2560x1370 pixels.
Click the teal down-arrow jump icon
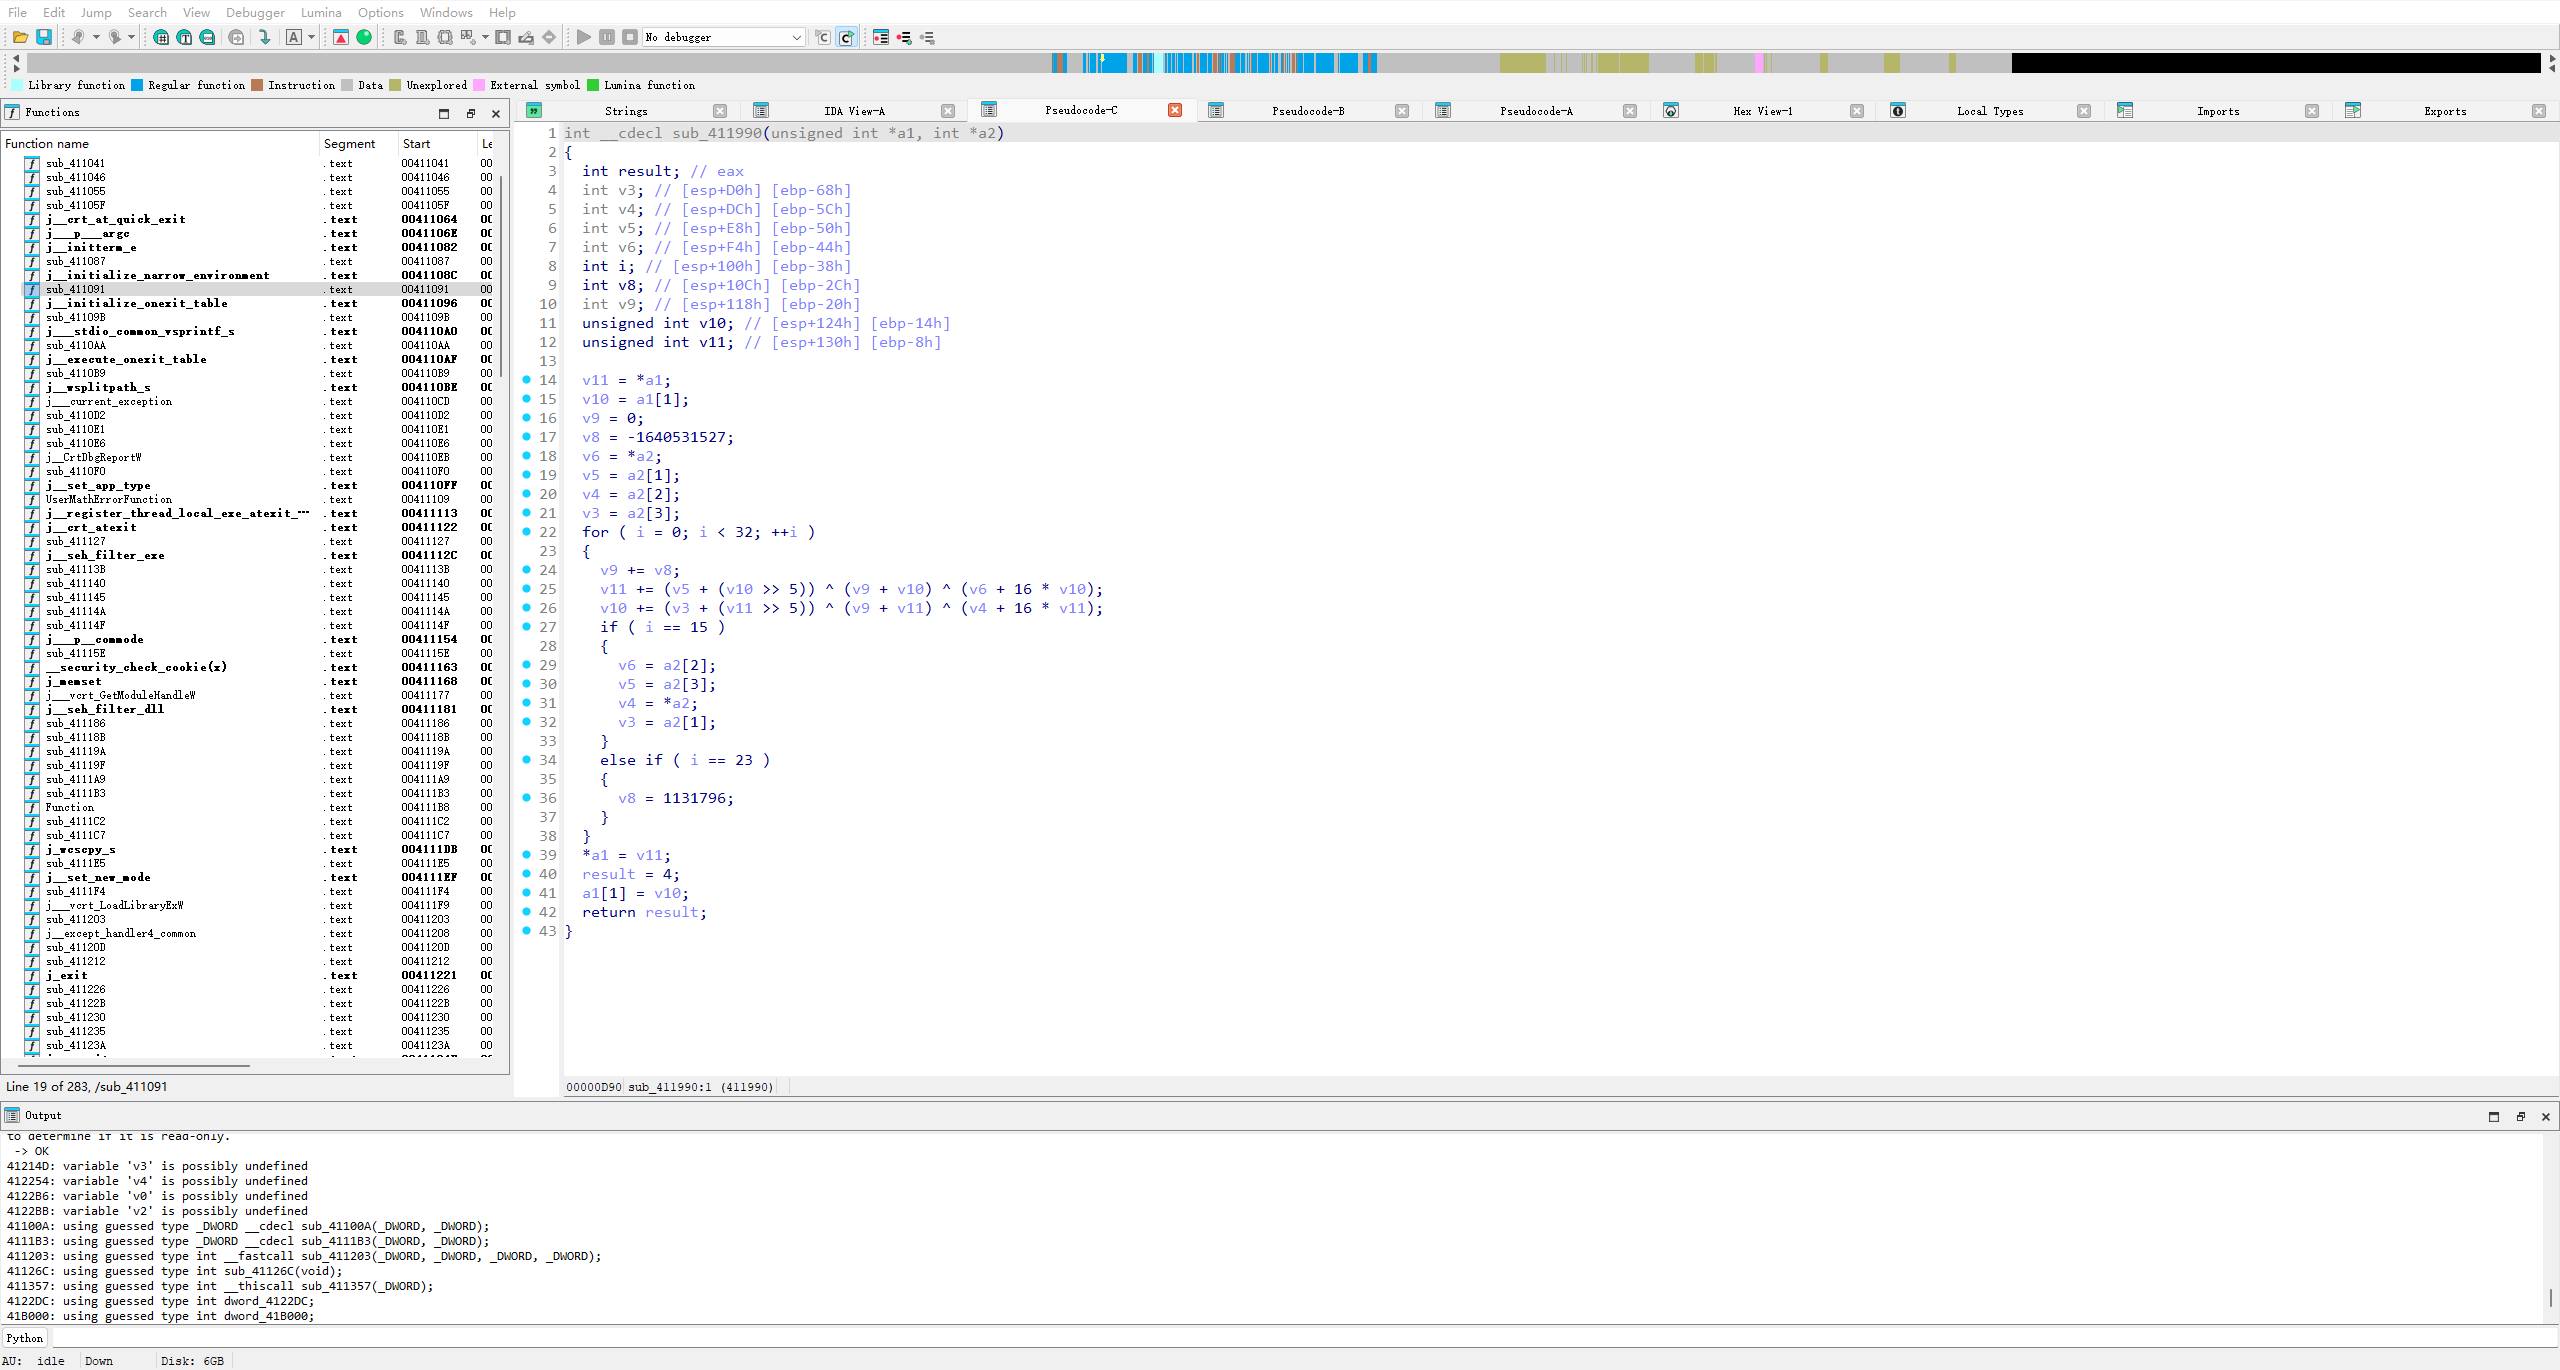point(264,37)
